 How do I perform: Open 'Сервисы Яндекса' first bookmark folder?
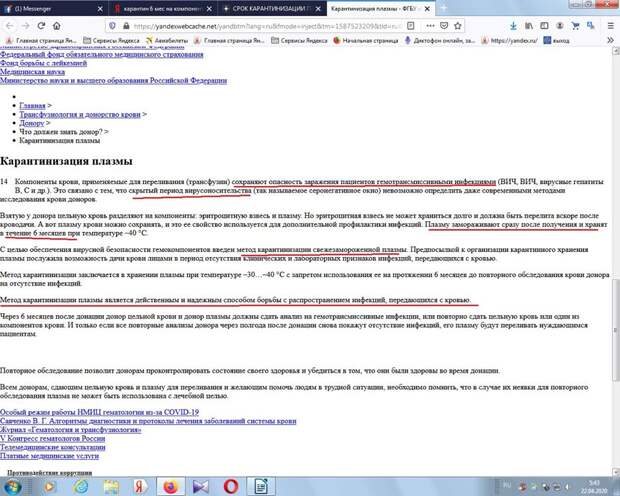tap(111, 40)
